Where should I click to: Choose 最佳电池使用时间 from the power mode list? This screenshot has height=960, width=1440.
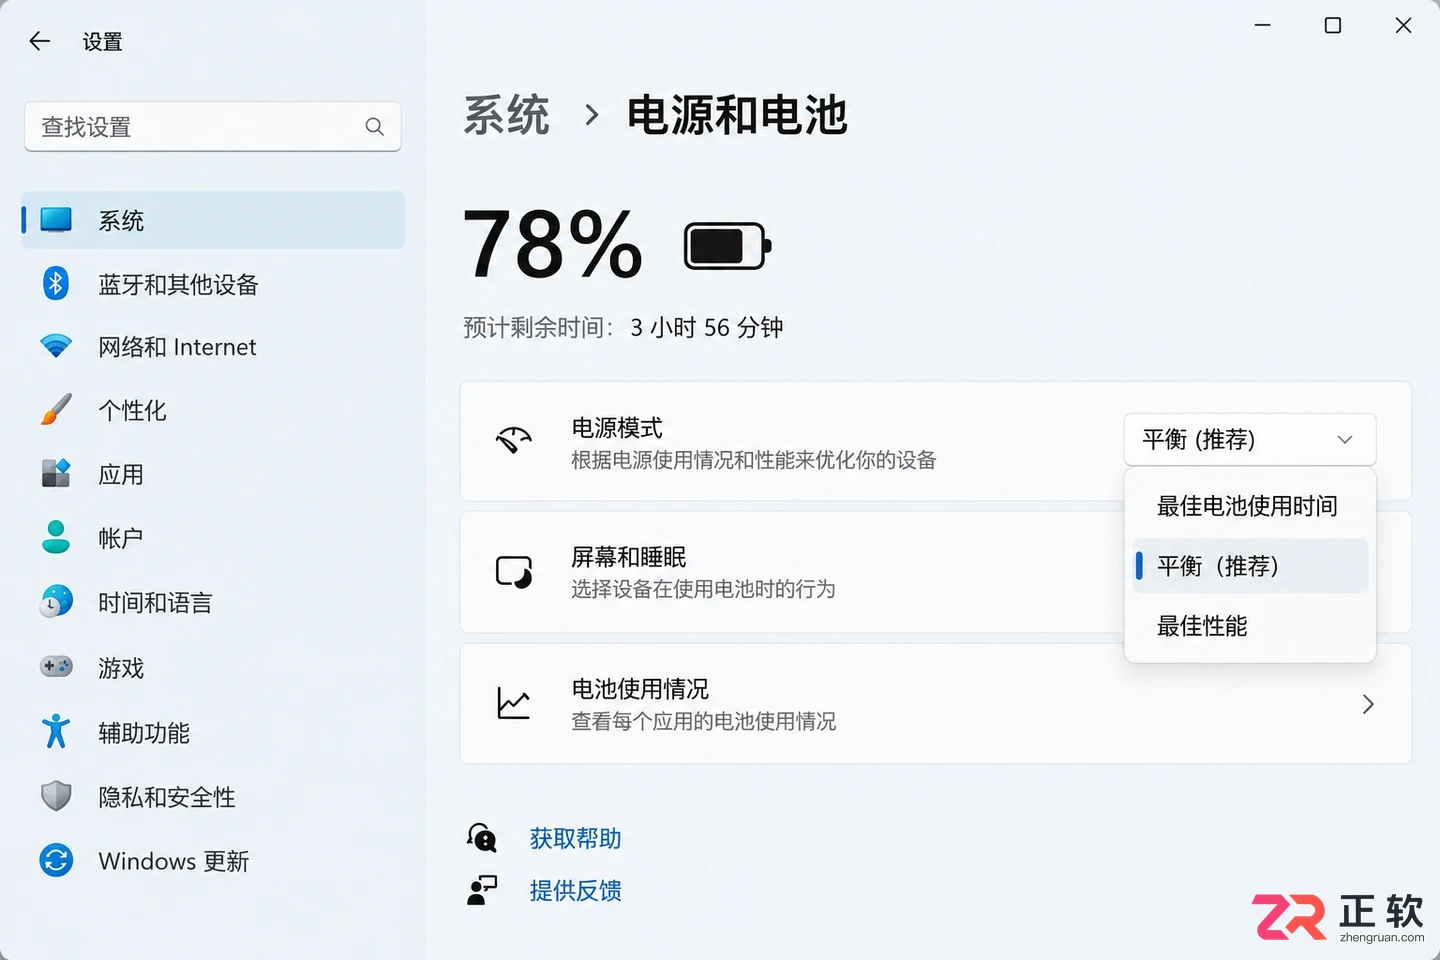point(1250,506)
